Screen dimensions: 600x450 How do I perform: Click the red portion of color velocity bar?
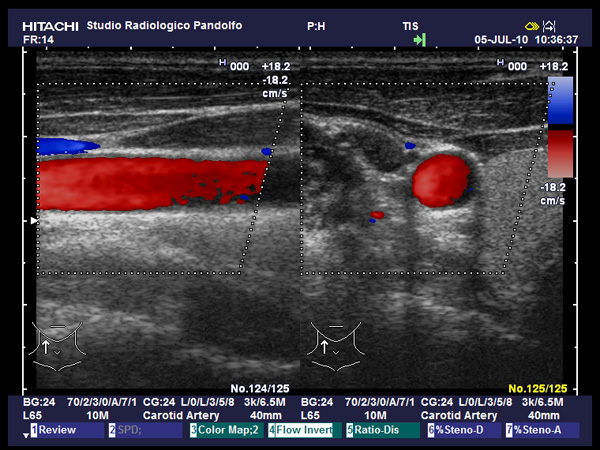click(x=561, y=154)
